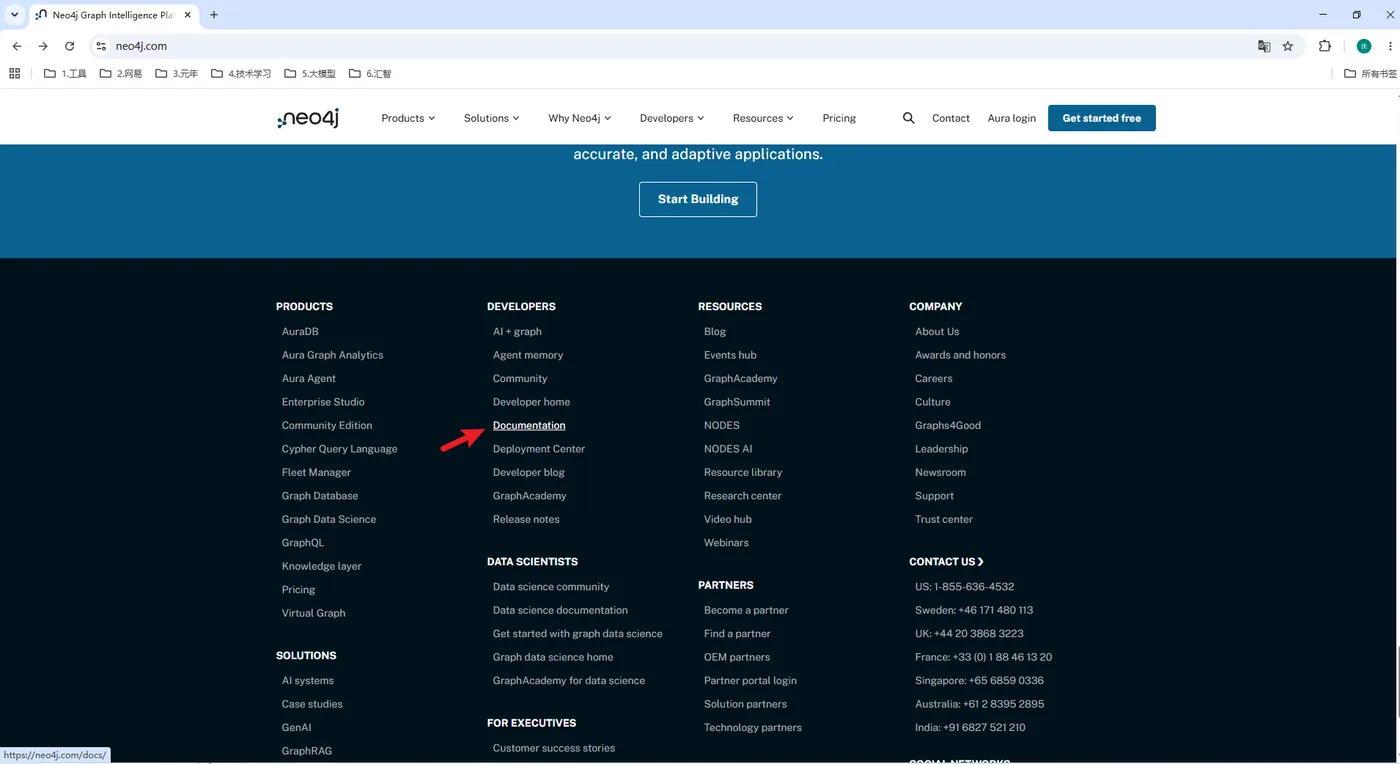The height and width of the screenshot is (764, 1400).
Task: Open the Contact header link
Action: click(951, 118)
